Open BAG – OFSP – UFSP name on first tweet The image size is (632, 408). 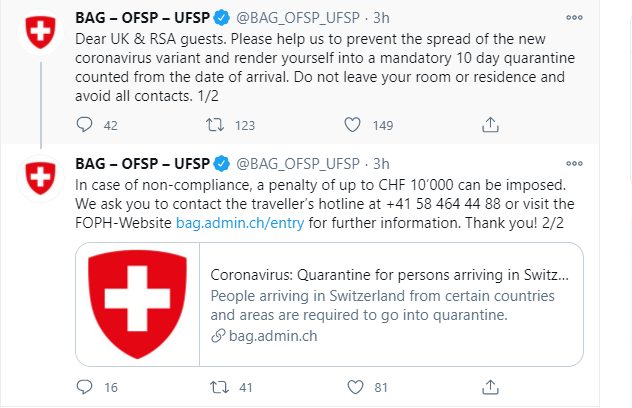142,18
